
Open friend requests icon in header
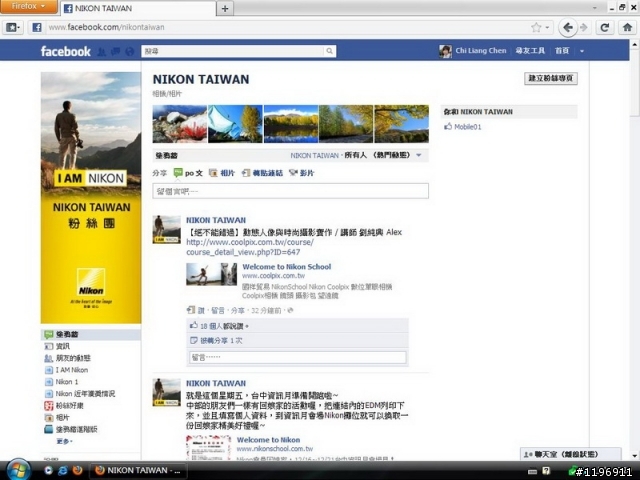(102, 51)
